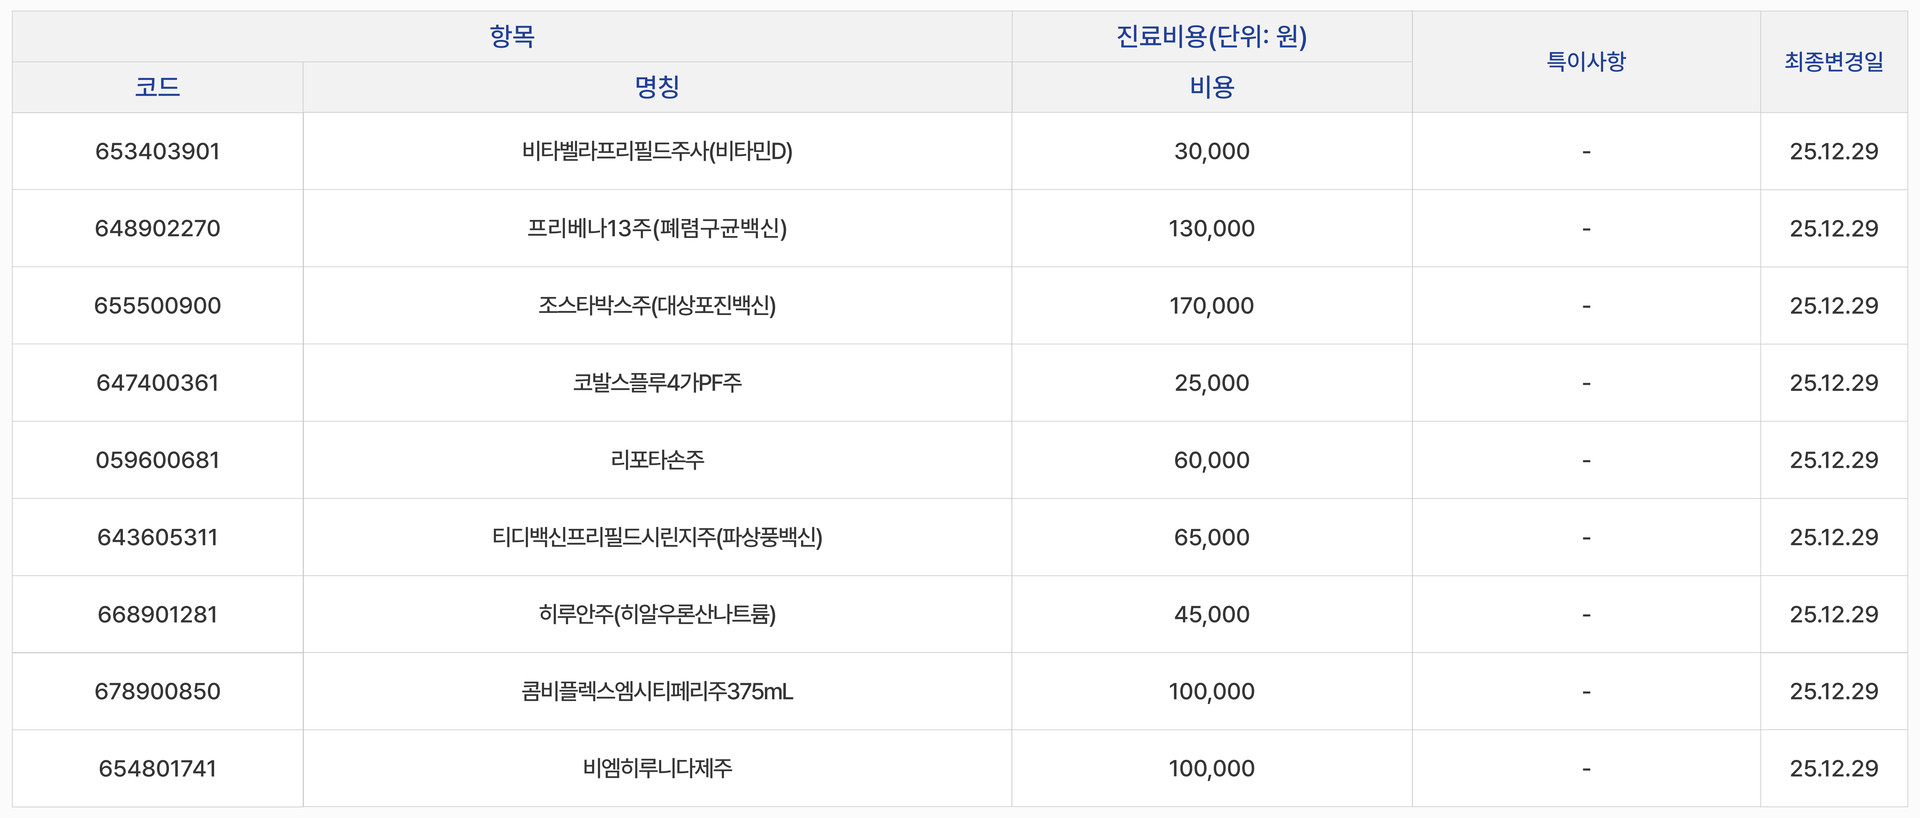Click the 진료비용(단위: 원) header
Image resolution: width=1920 pixels, height=818 pixels.
click(1211, 37)
